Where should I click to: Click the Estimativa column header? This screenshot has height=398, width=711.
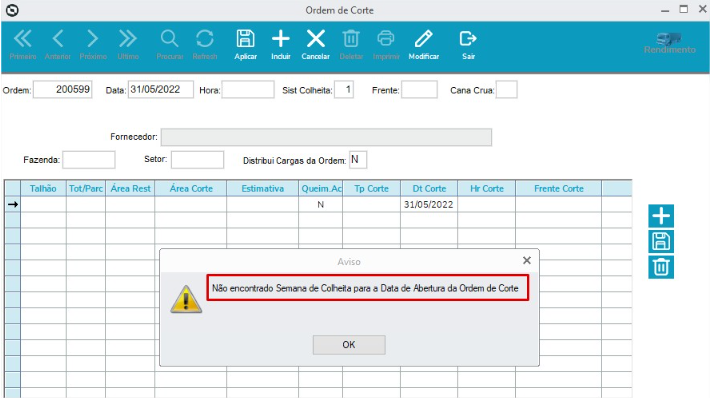(263, 189)
